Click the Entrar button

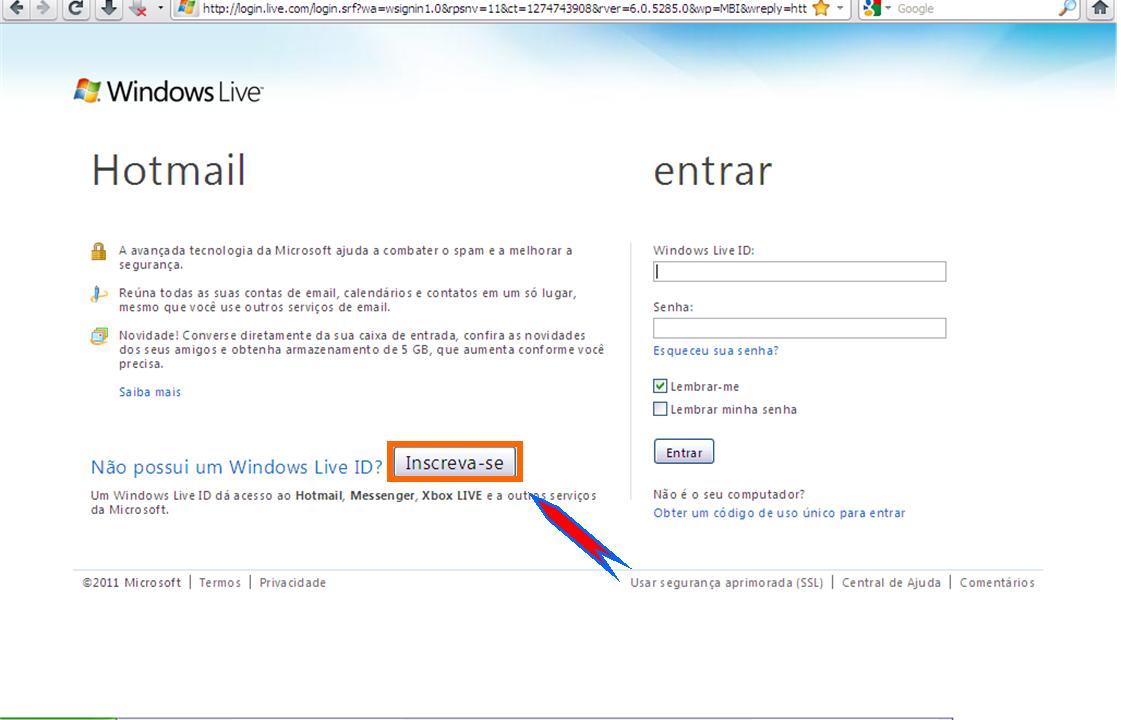point(684,452)
